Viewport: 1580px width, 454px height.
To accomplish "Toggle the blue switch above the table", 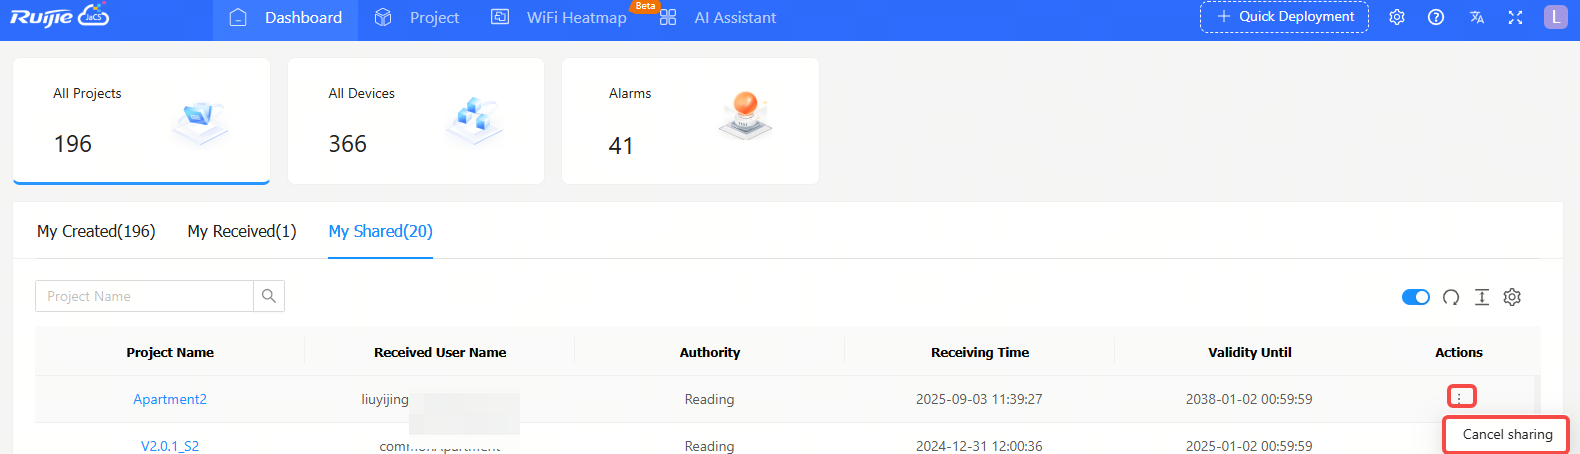I will [x=1416, y=297].
